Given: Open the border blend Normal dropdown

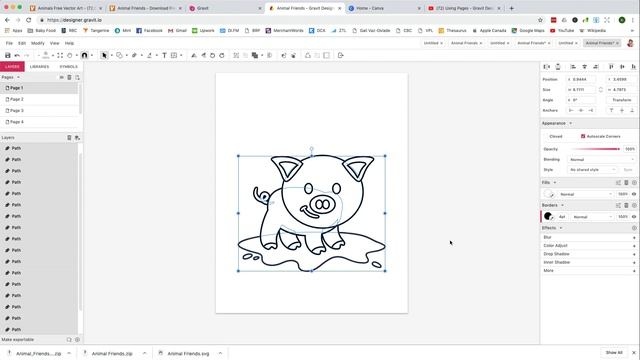Looking at the screenshot, I should pos(592,217).
